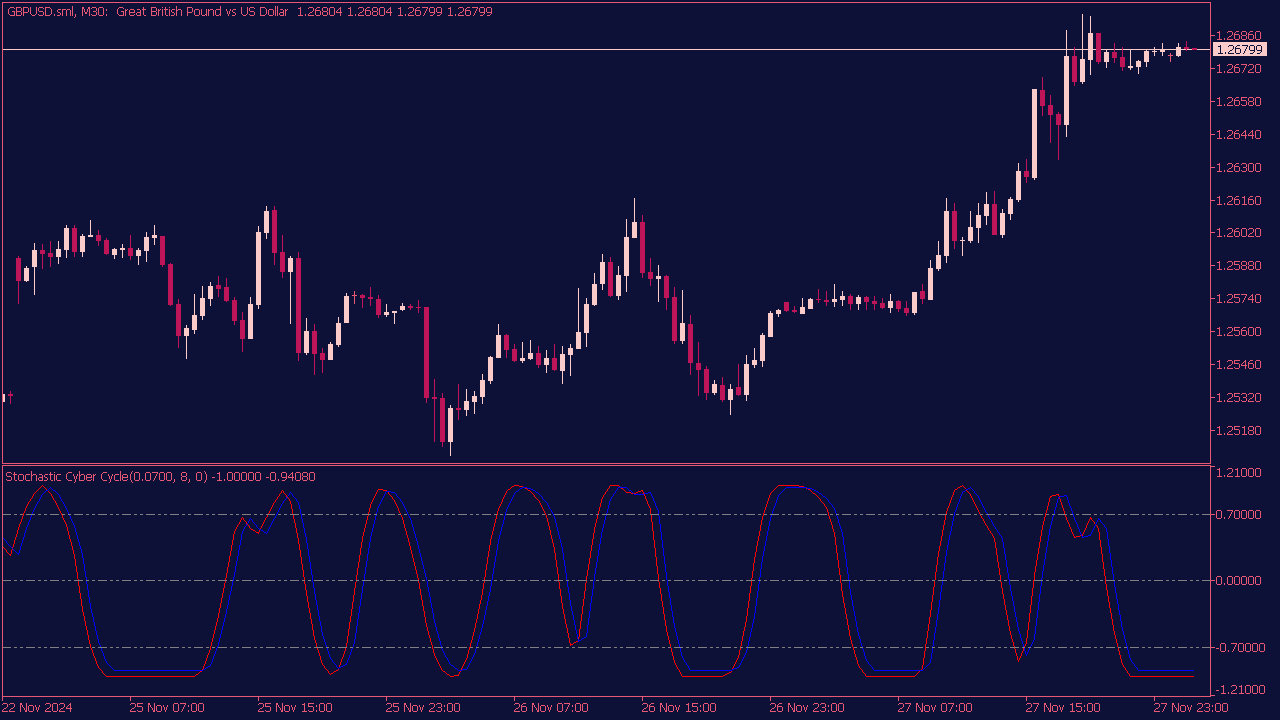Click the -0.70000 indicator level label
The image size is (1280, 720).
click(1239, 648)
